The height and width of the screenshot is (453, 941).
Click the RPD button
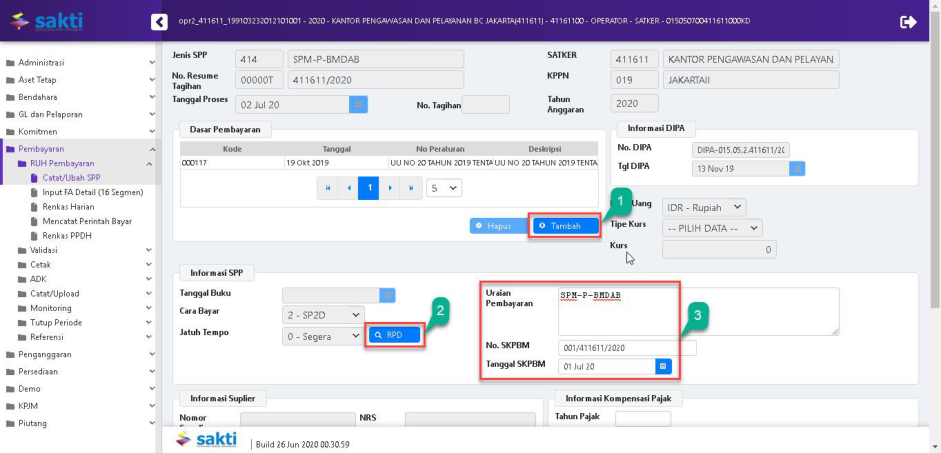click(x=394, y=335)
